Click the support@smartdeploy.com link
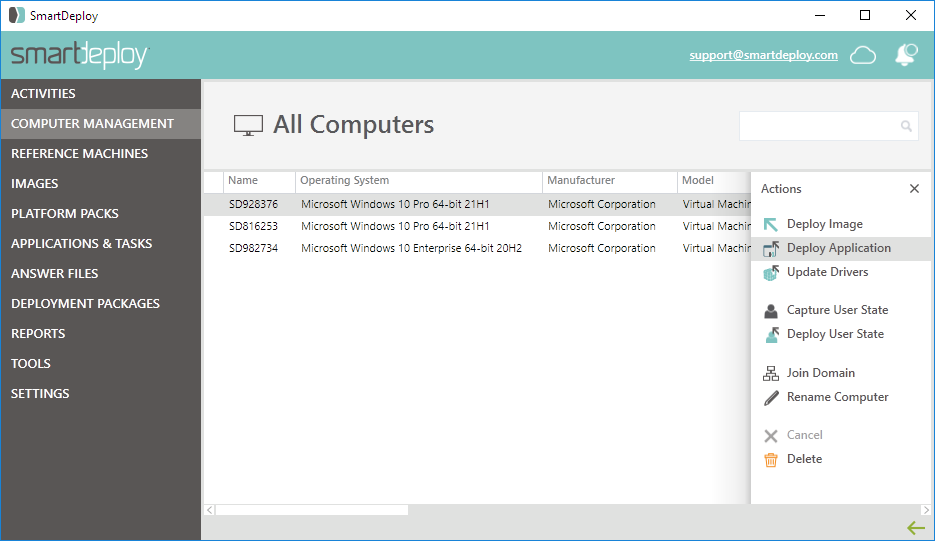Screen dimensions: 935x541 coord(763,55)
